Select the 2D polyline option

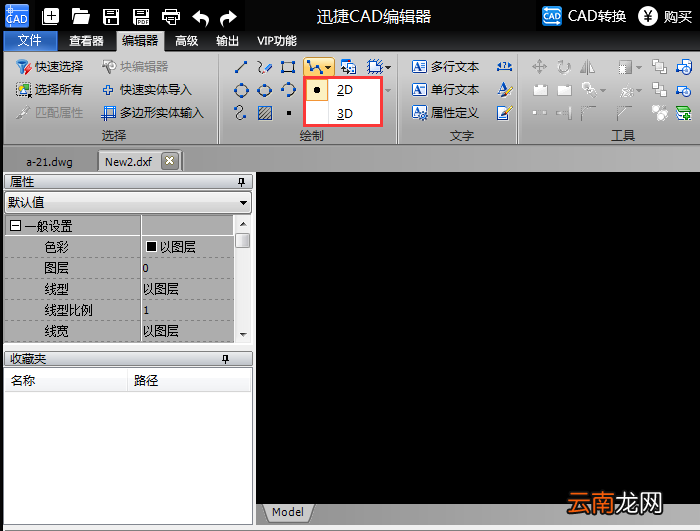(343, 90)
